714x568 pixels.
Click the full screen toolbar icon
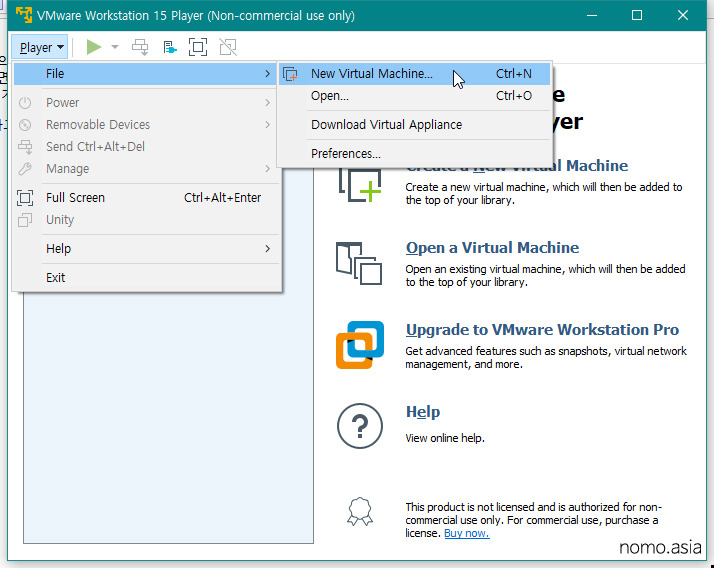198,47
